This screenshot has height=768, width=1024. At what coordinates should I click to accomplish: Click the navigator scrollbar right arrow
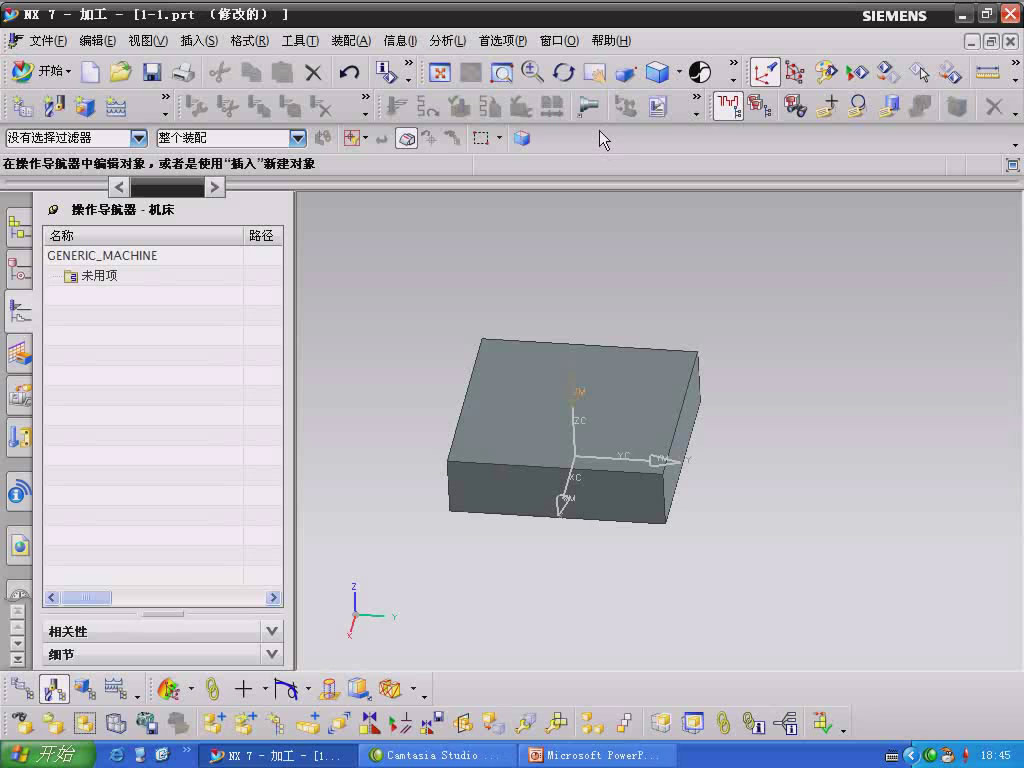coord(273,597)
